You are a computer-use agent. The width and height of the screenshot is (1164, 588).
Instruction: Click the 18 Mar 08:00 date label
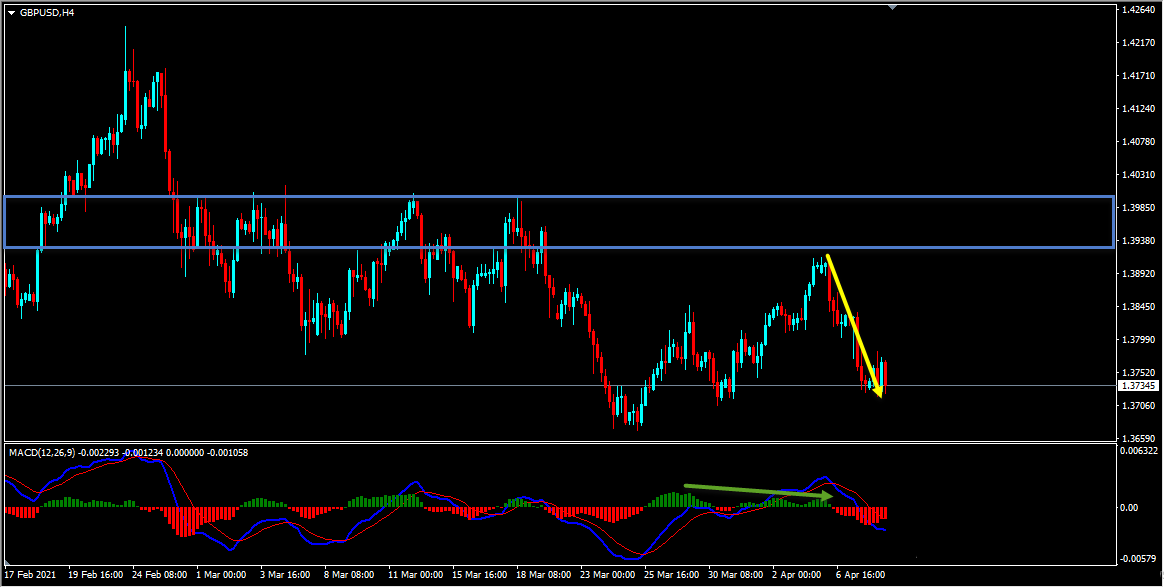(543, 575)
